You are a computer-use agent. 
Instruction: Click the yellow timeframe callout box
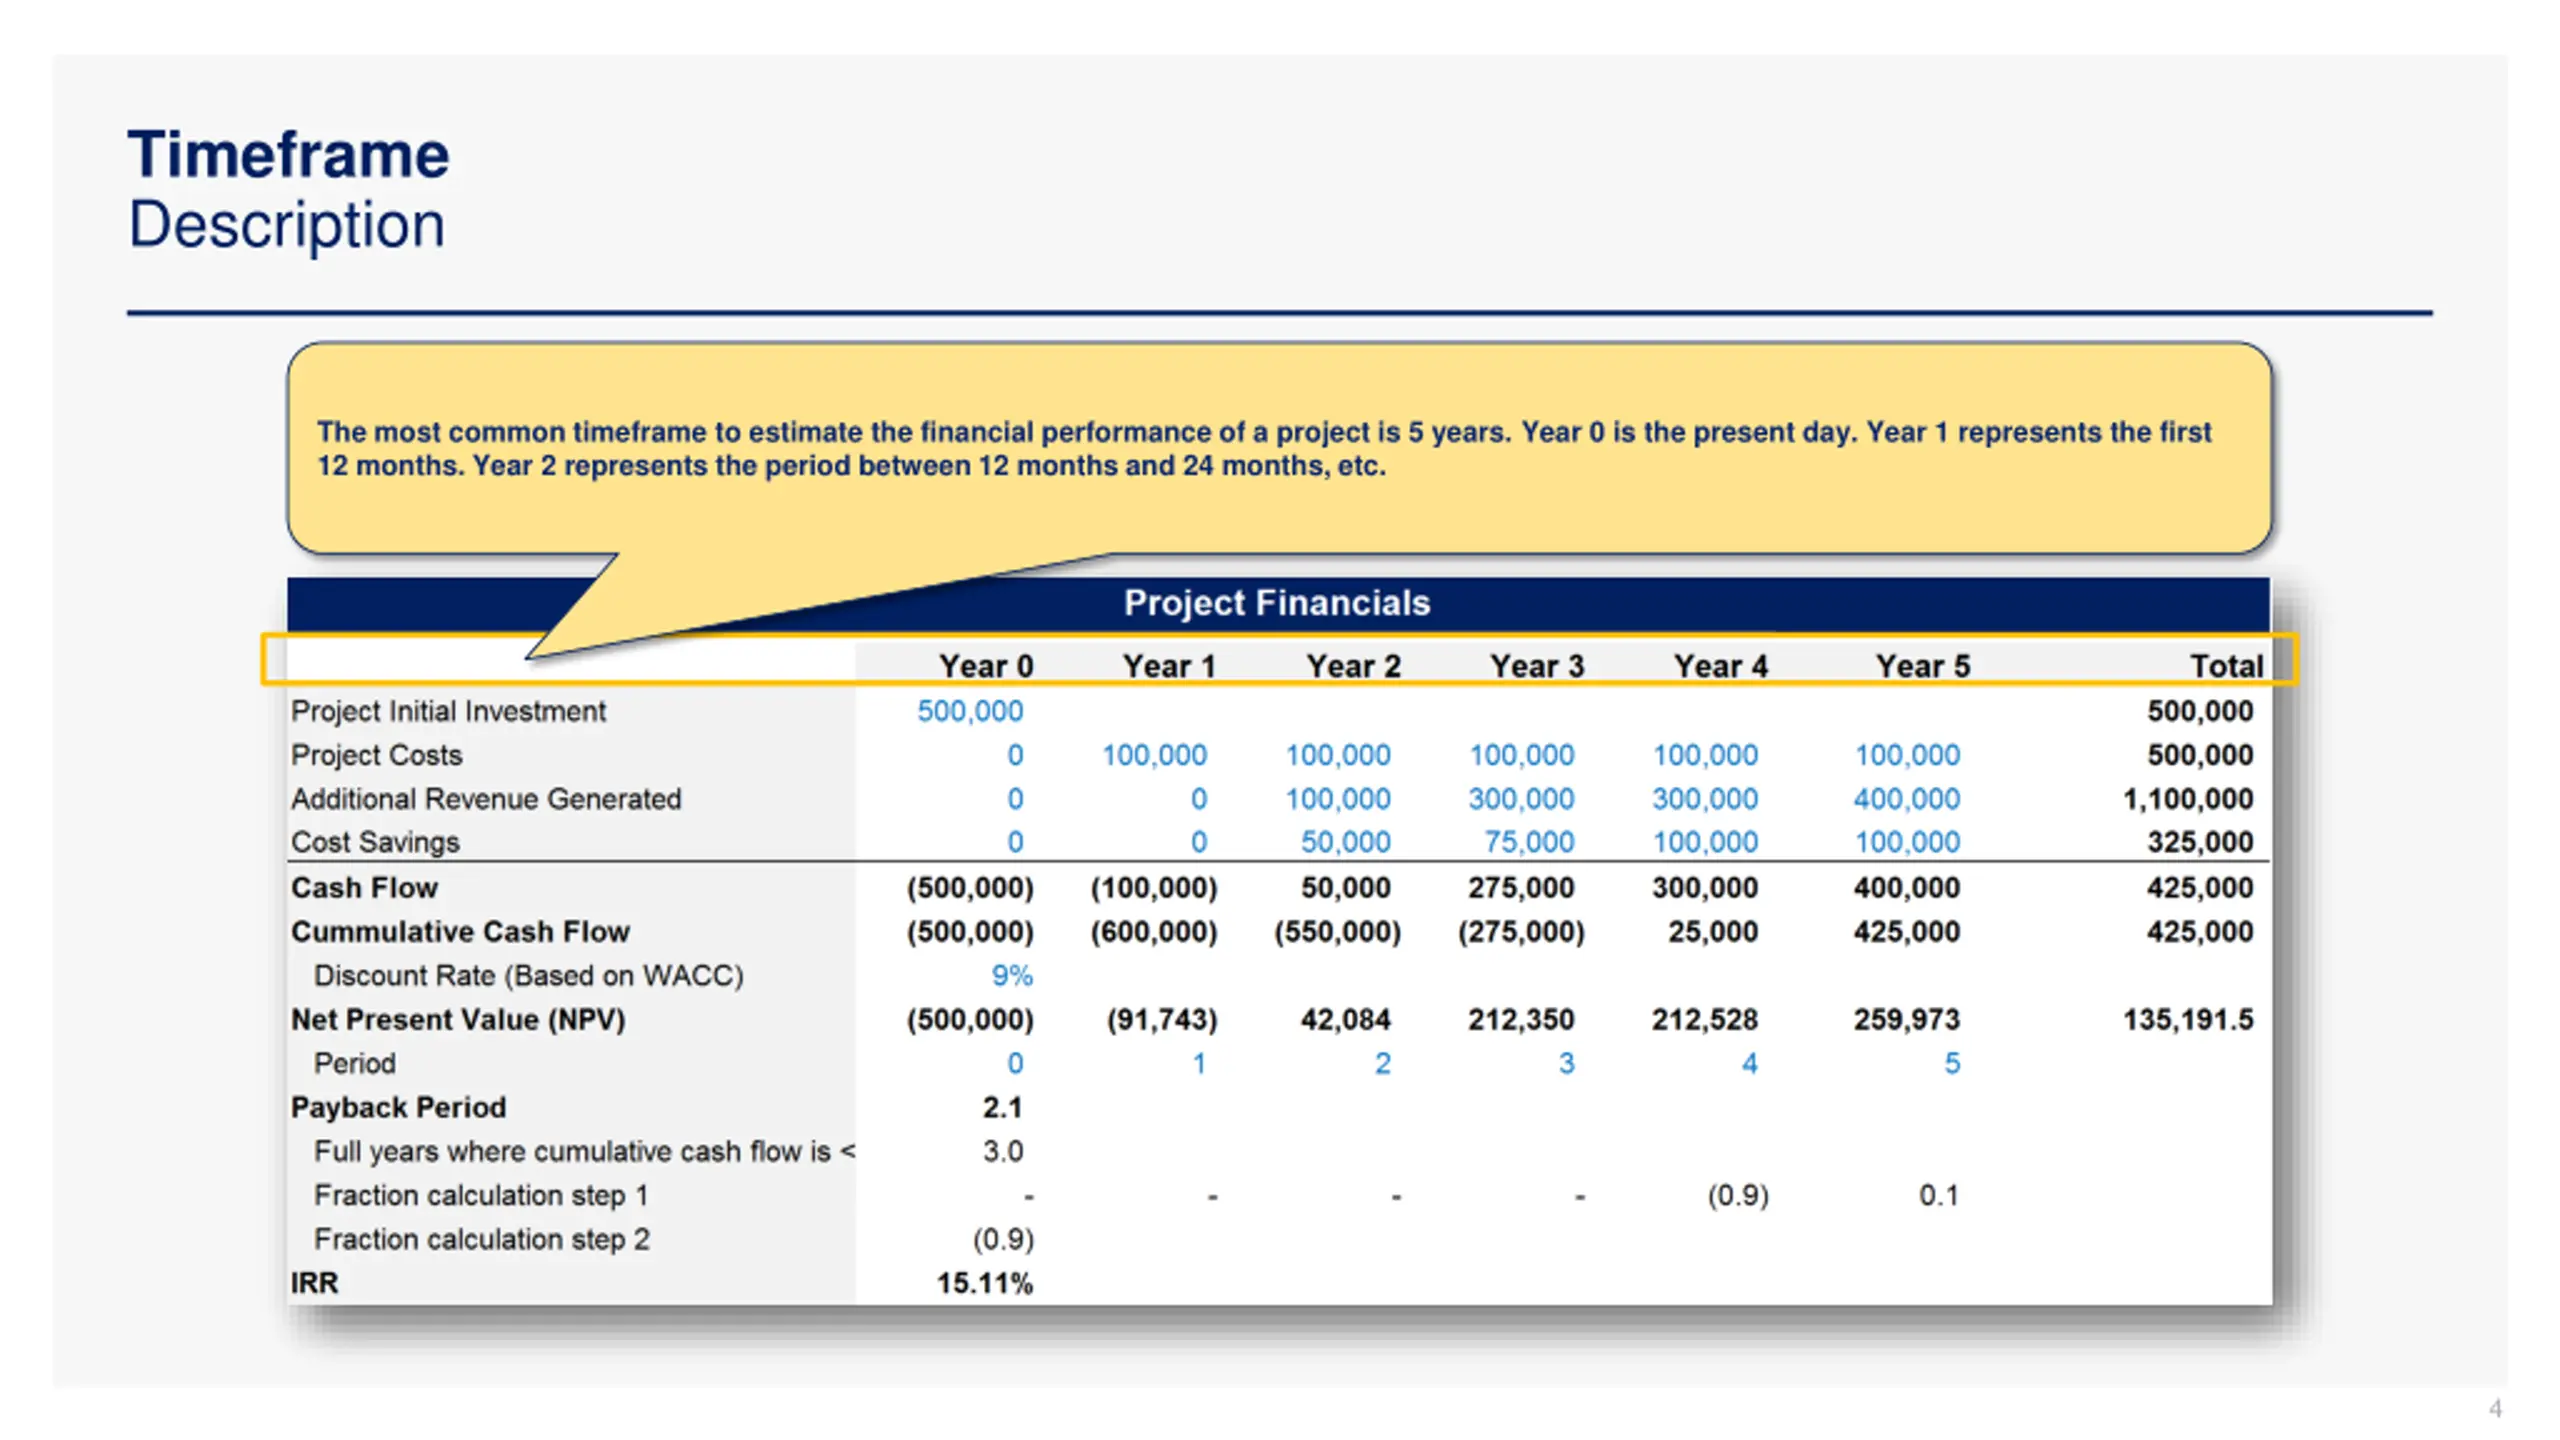point(1279,448)
